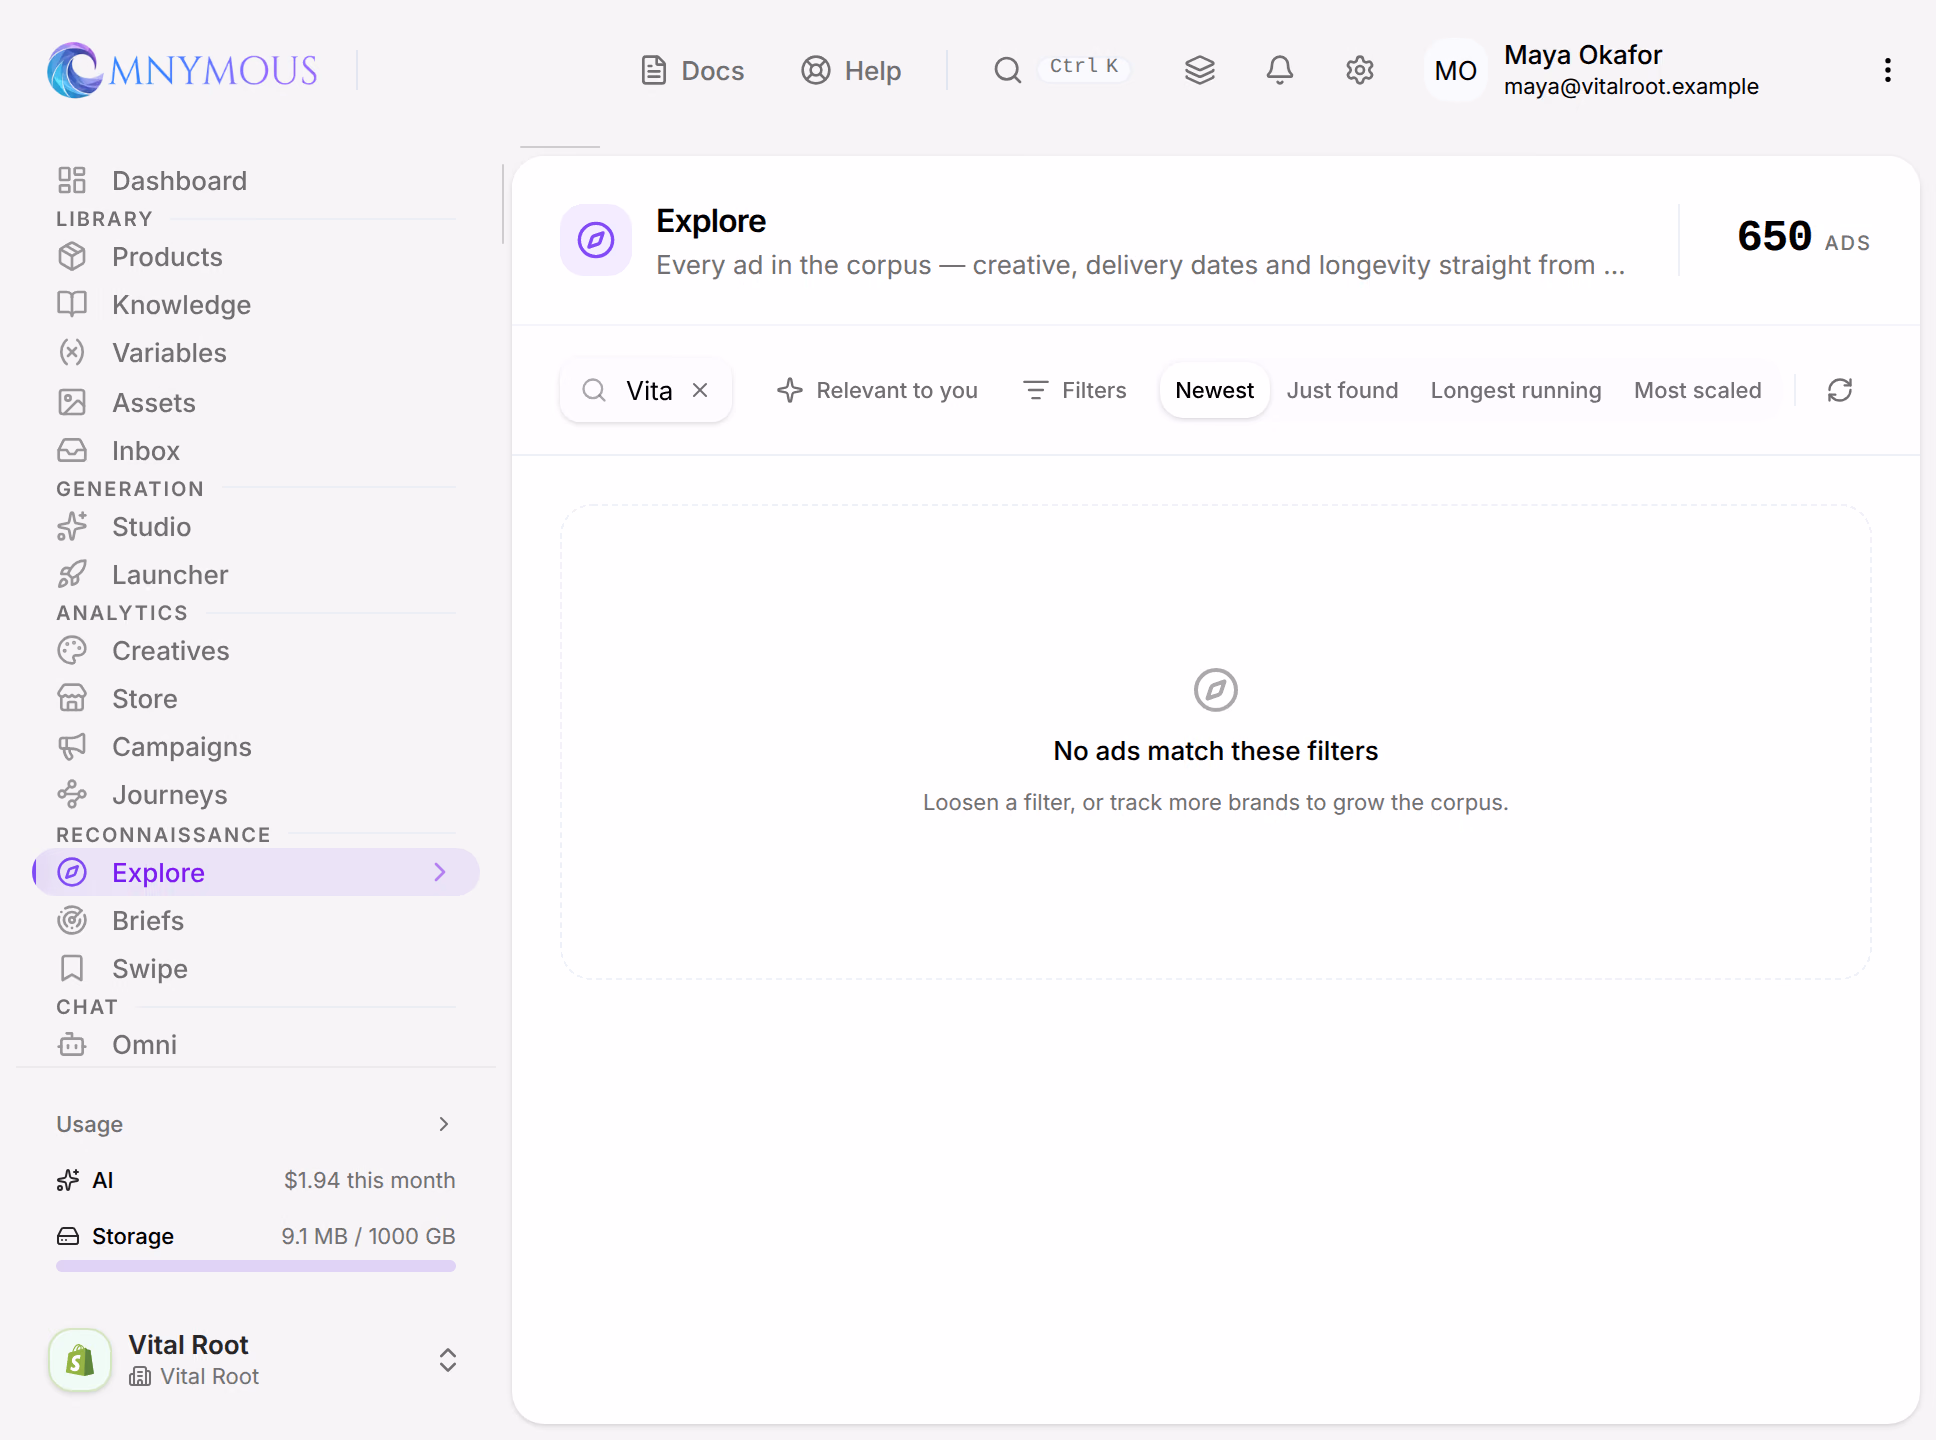Image resolution: width=1936 pixels, height=1440 pixels.
Task: Sort by Longest running
Action: coord(1515,390)
